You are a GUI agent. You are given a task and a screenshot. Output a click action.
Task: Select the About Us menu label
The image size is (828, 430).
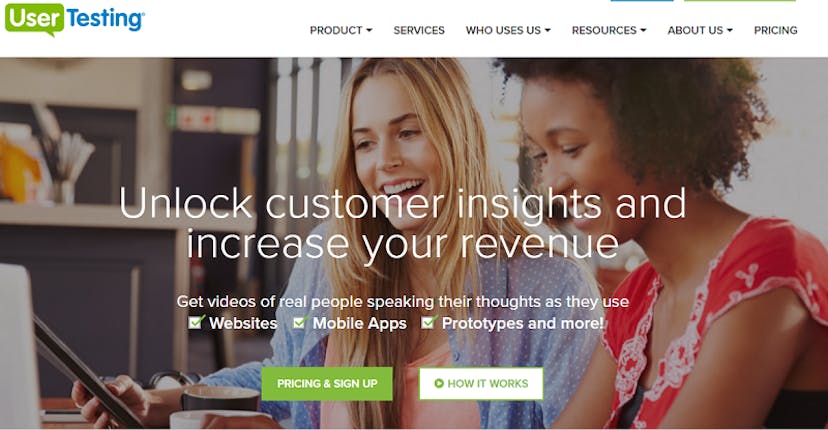point(695,31)
